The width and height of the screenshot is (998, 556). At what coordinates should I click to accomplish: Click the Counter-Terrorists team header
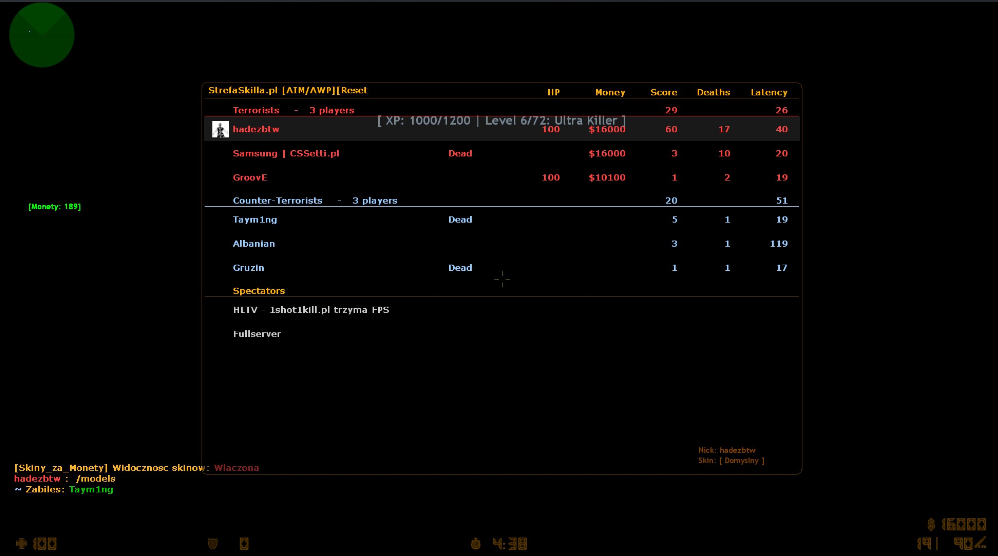coord(315,200)
